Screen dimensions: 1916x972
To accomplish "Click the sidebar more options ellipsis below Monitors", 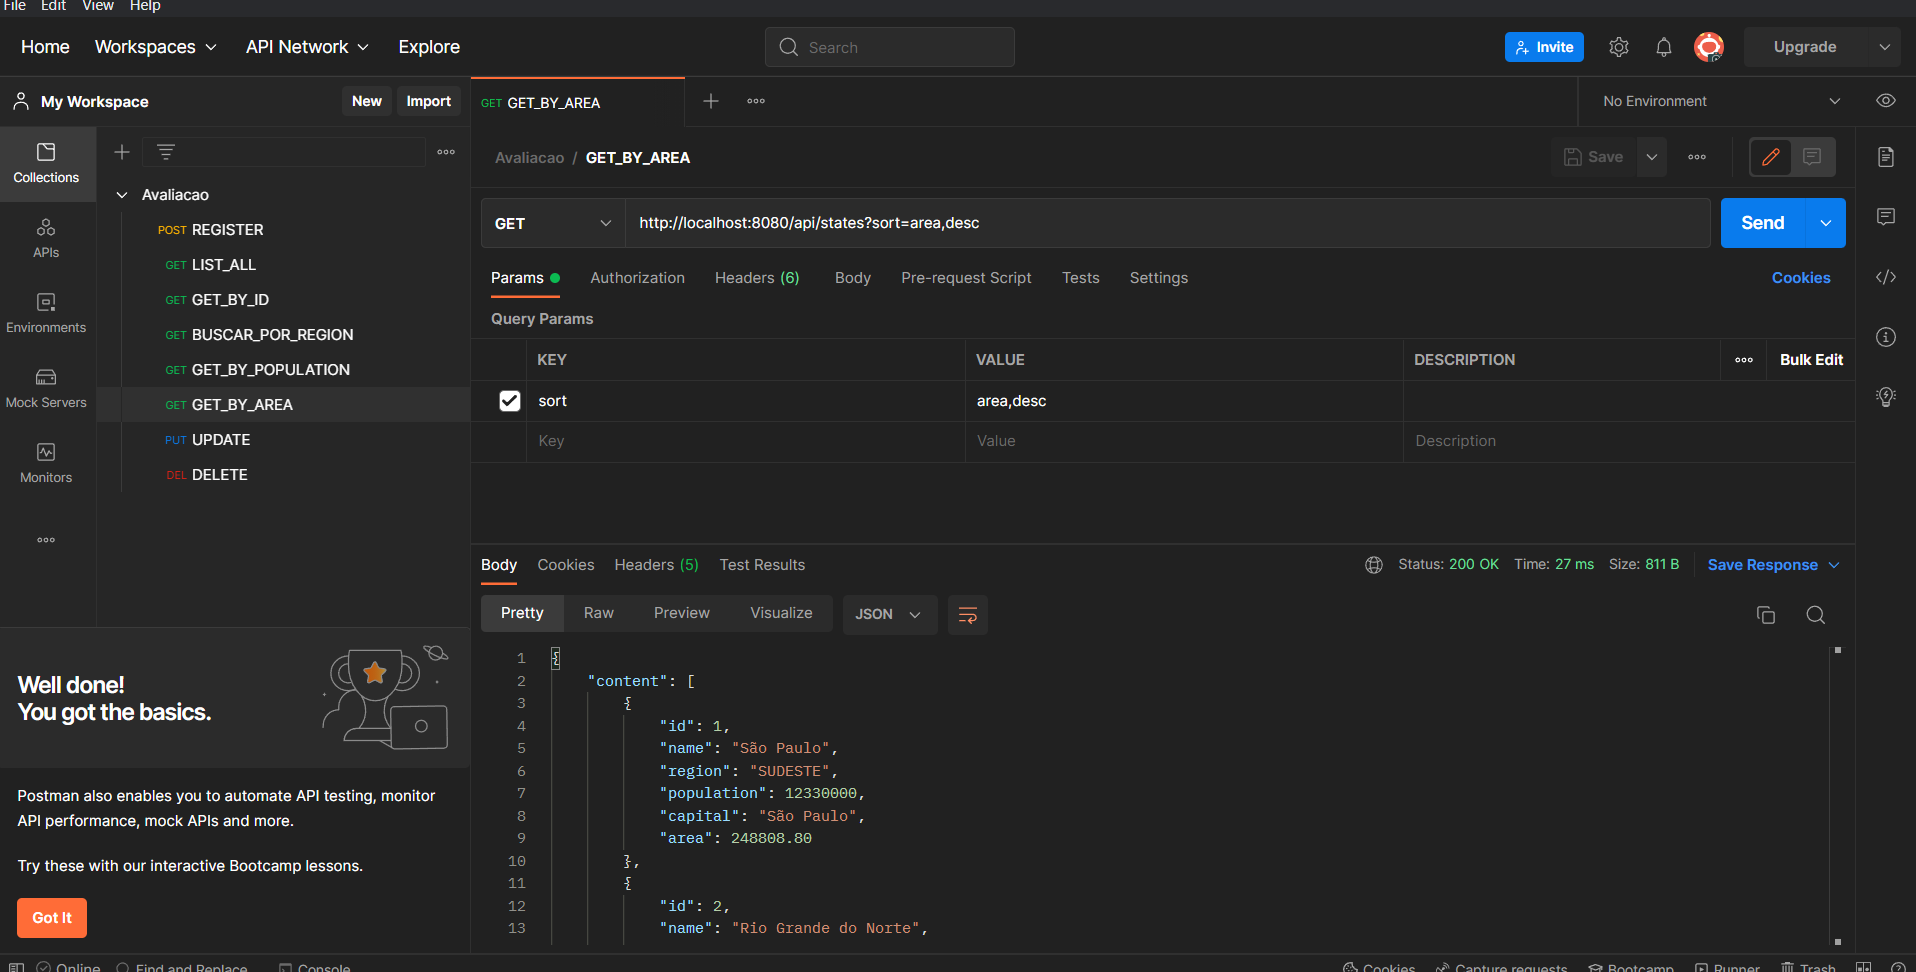I will pyautogui.click(x=46, y=540).
